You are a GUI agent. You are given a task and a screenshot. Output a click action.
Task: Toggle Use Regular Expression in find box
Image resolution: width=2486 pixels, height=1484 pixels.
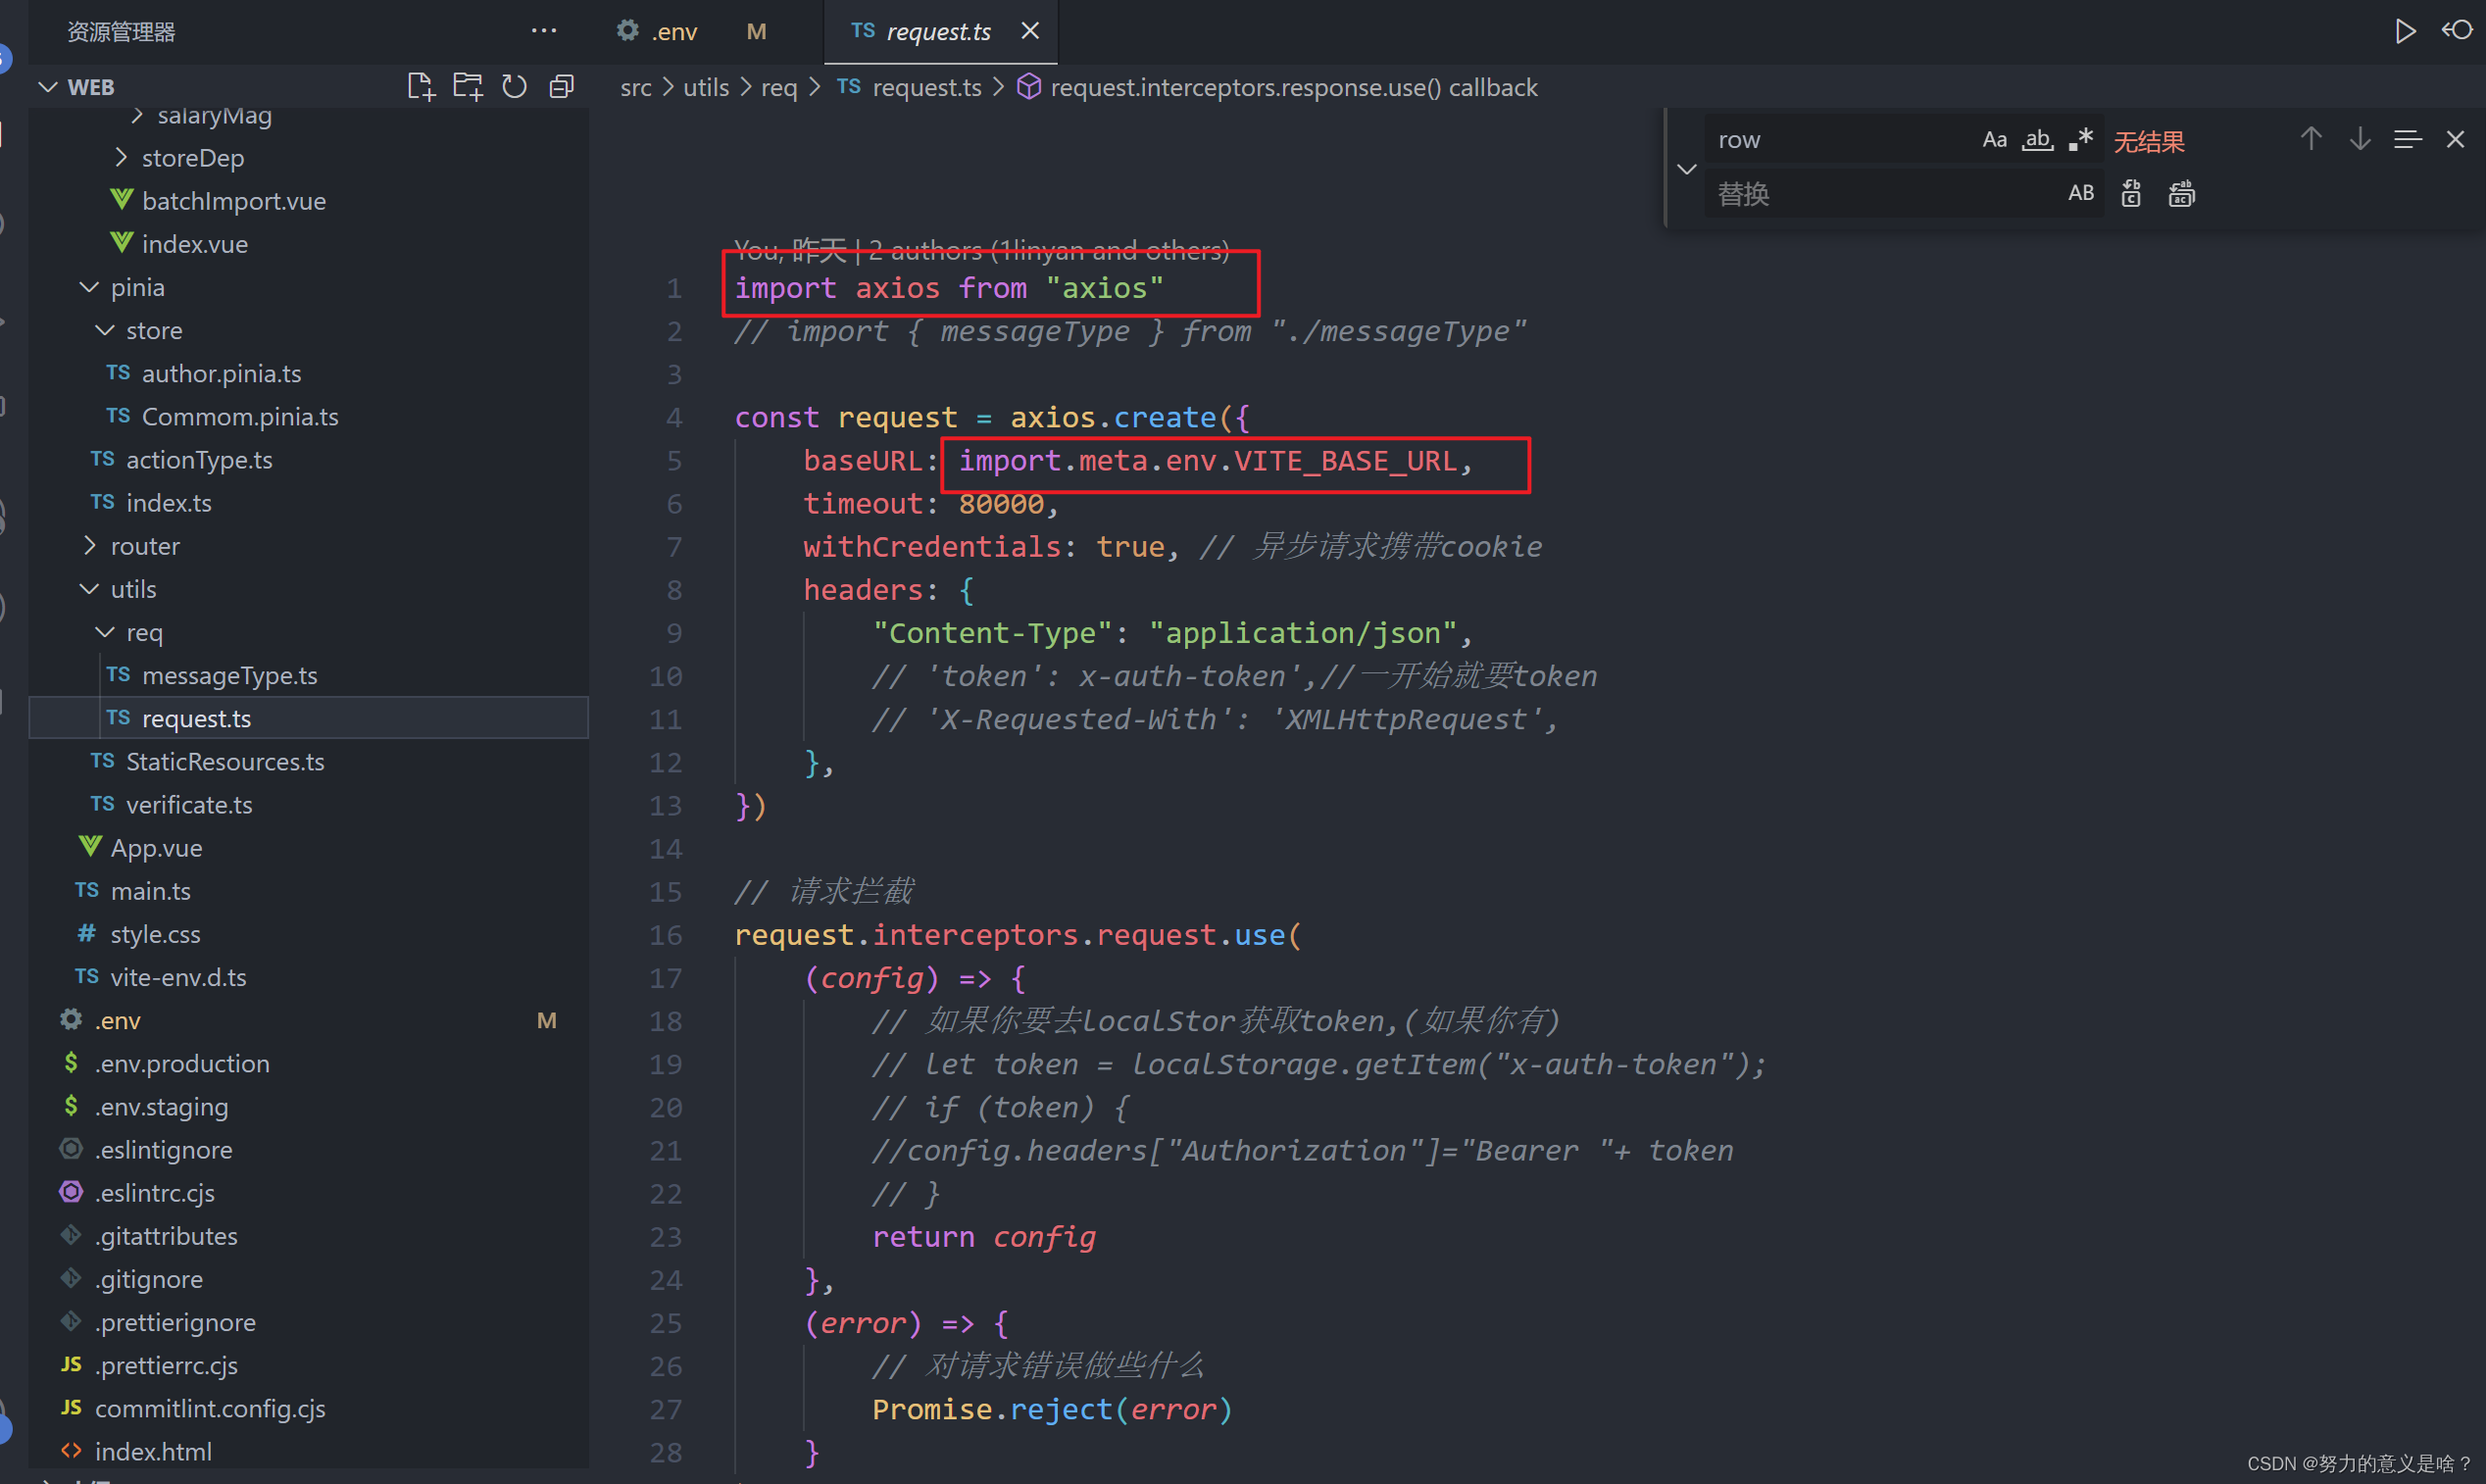pos(2081,139)
